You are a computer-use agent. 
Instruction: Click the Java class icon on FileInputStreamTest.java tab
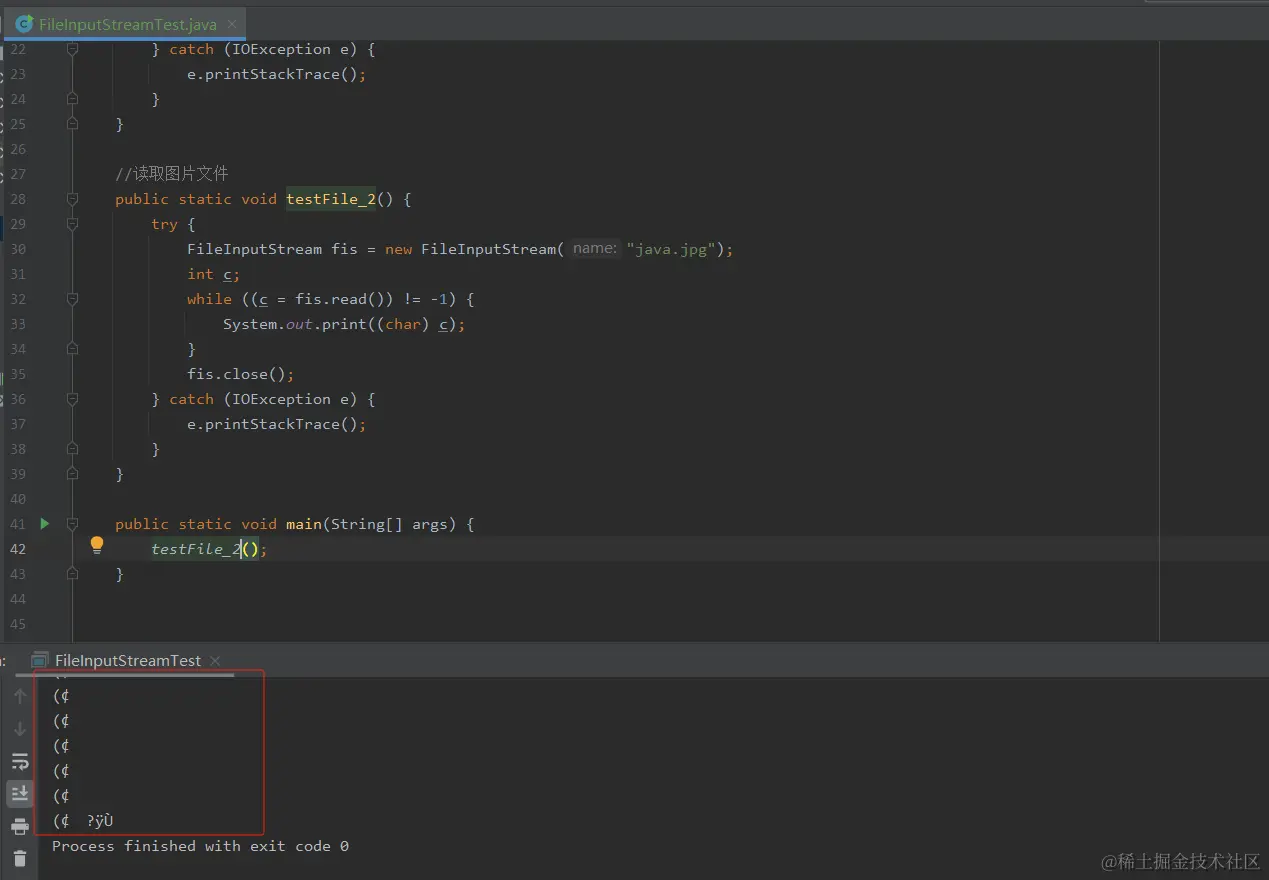tap(24, 24)
